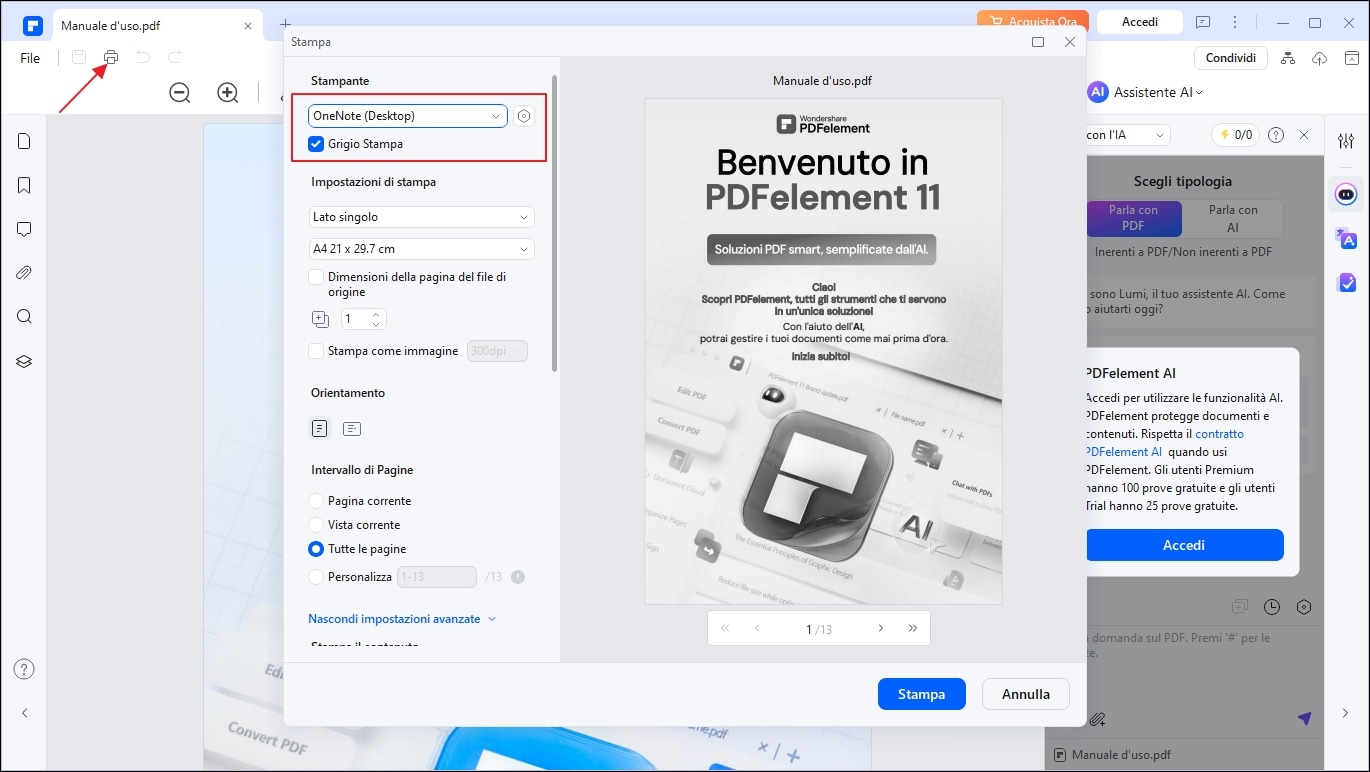Click the chat history clock icon
Screen dimensions: 1370x772
pyautogui.click(x=1272, y=607)
